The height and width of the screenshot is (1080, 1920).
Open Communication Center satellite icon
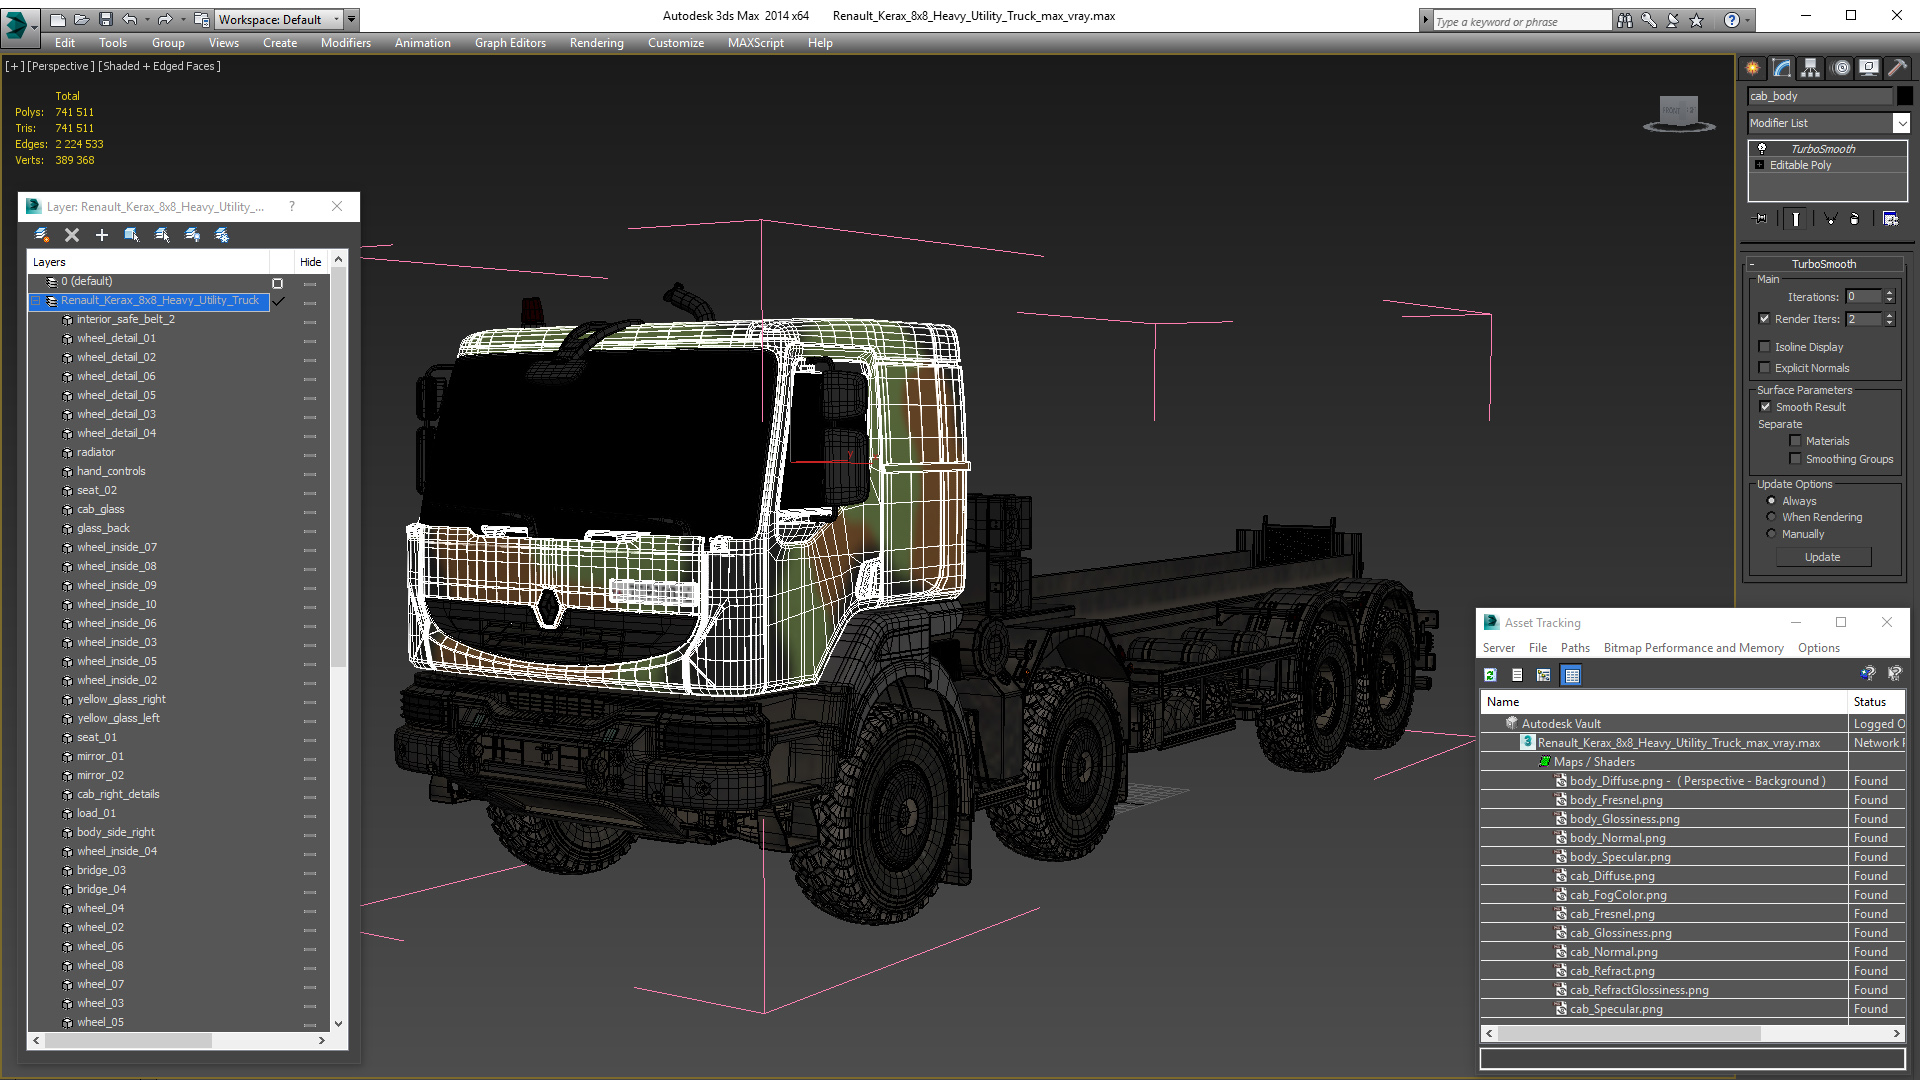tap(1673, 20)
